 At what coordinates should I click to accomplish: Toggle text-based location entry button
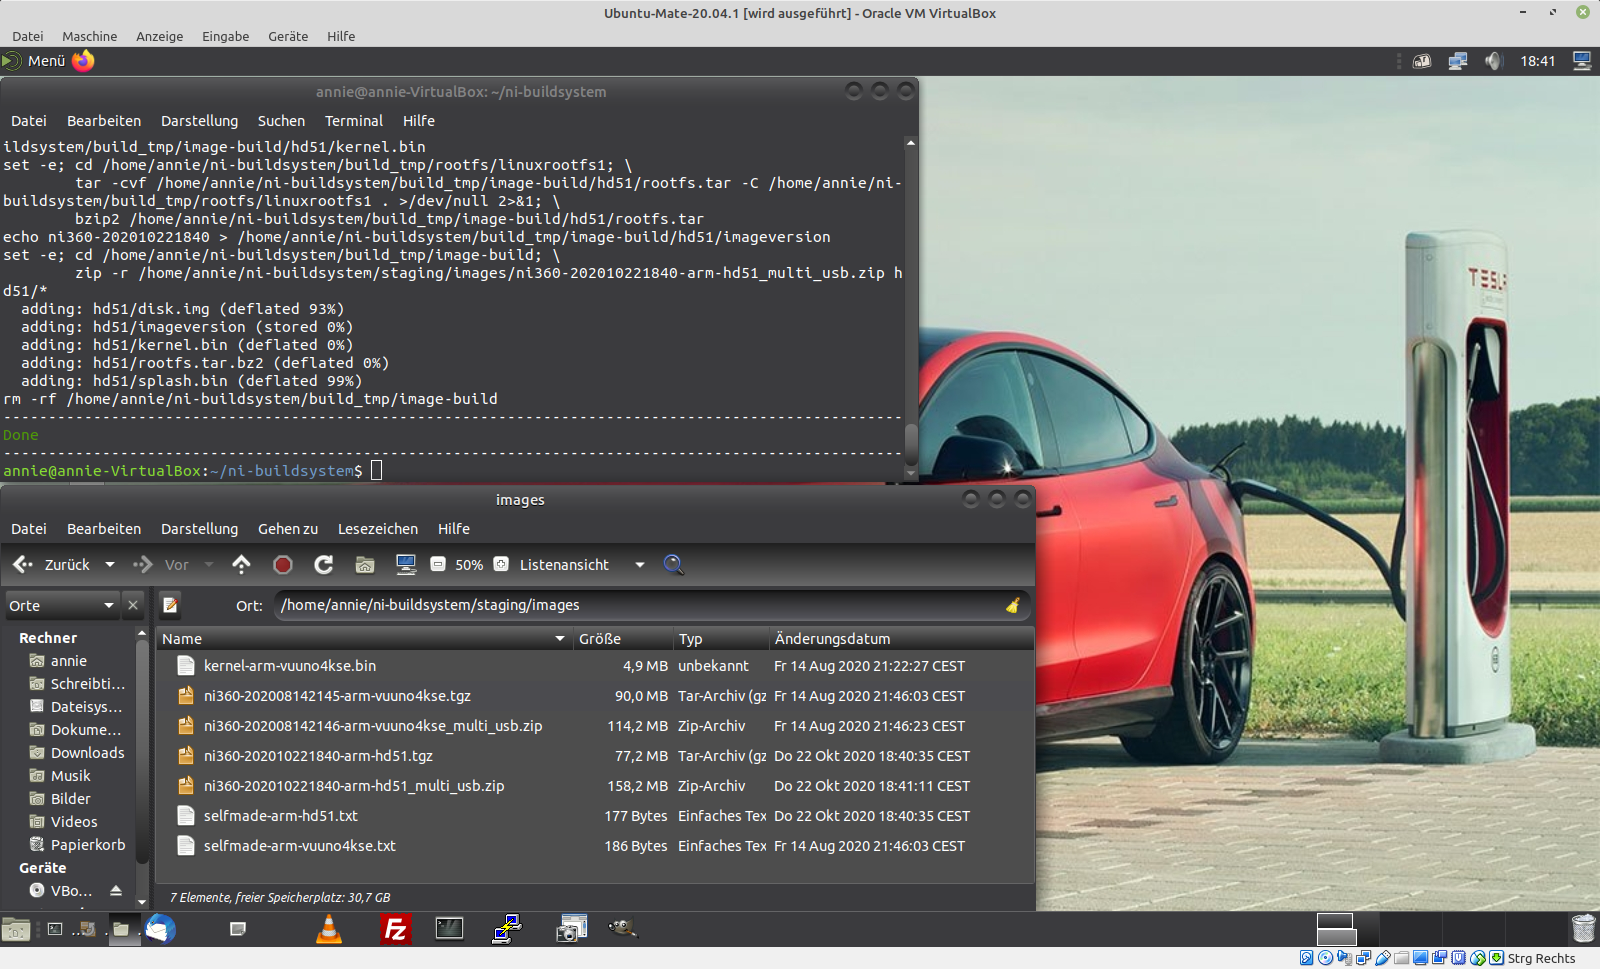171,605
